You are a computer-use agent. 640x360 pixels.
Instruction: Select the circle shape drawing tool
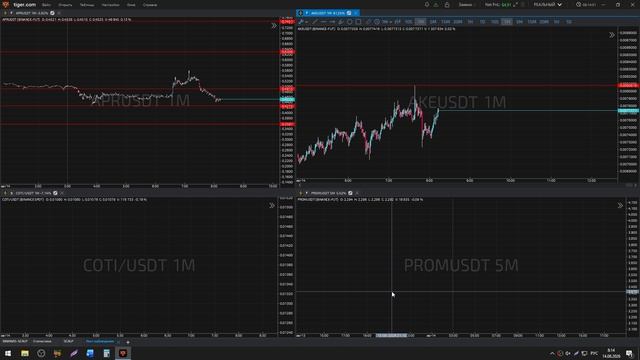pos(350,22)
